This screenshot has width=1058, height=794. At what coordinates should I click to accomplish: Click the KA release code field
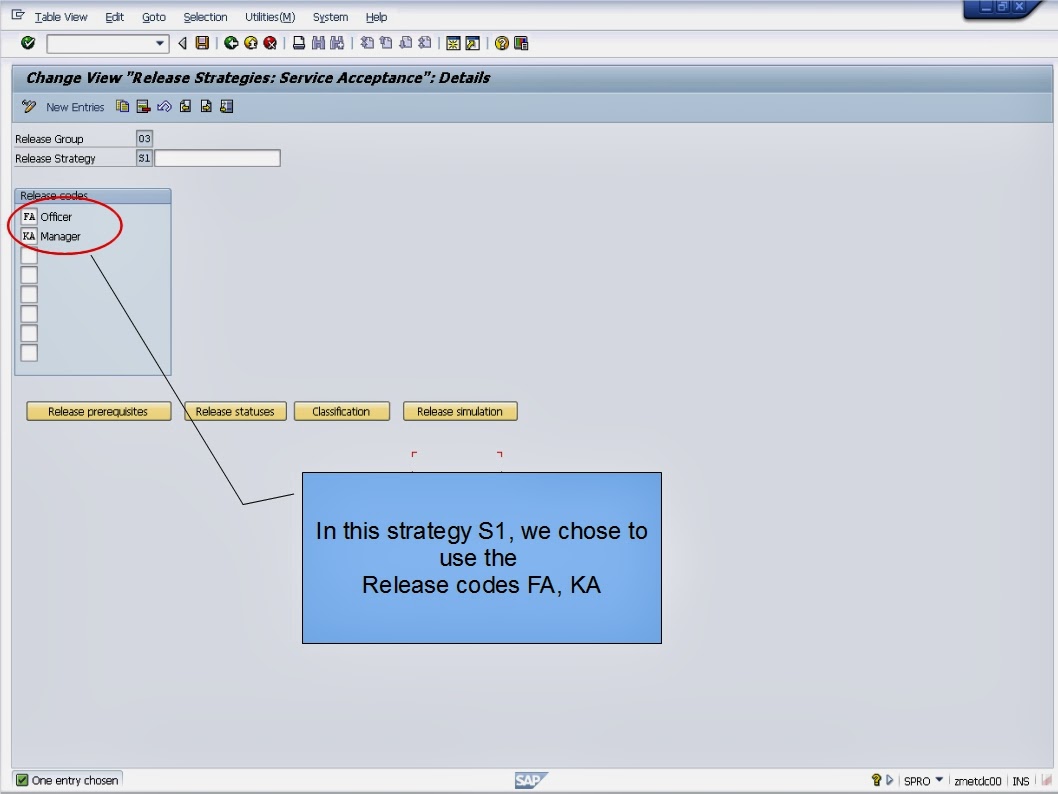(29, 236)
